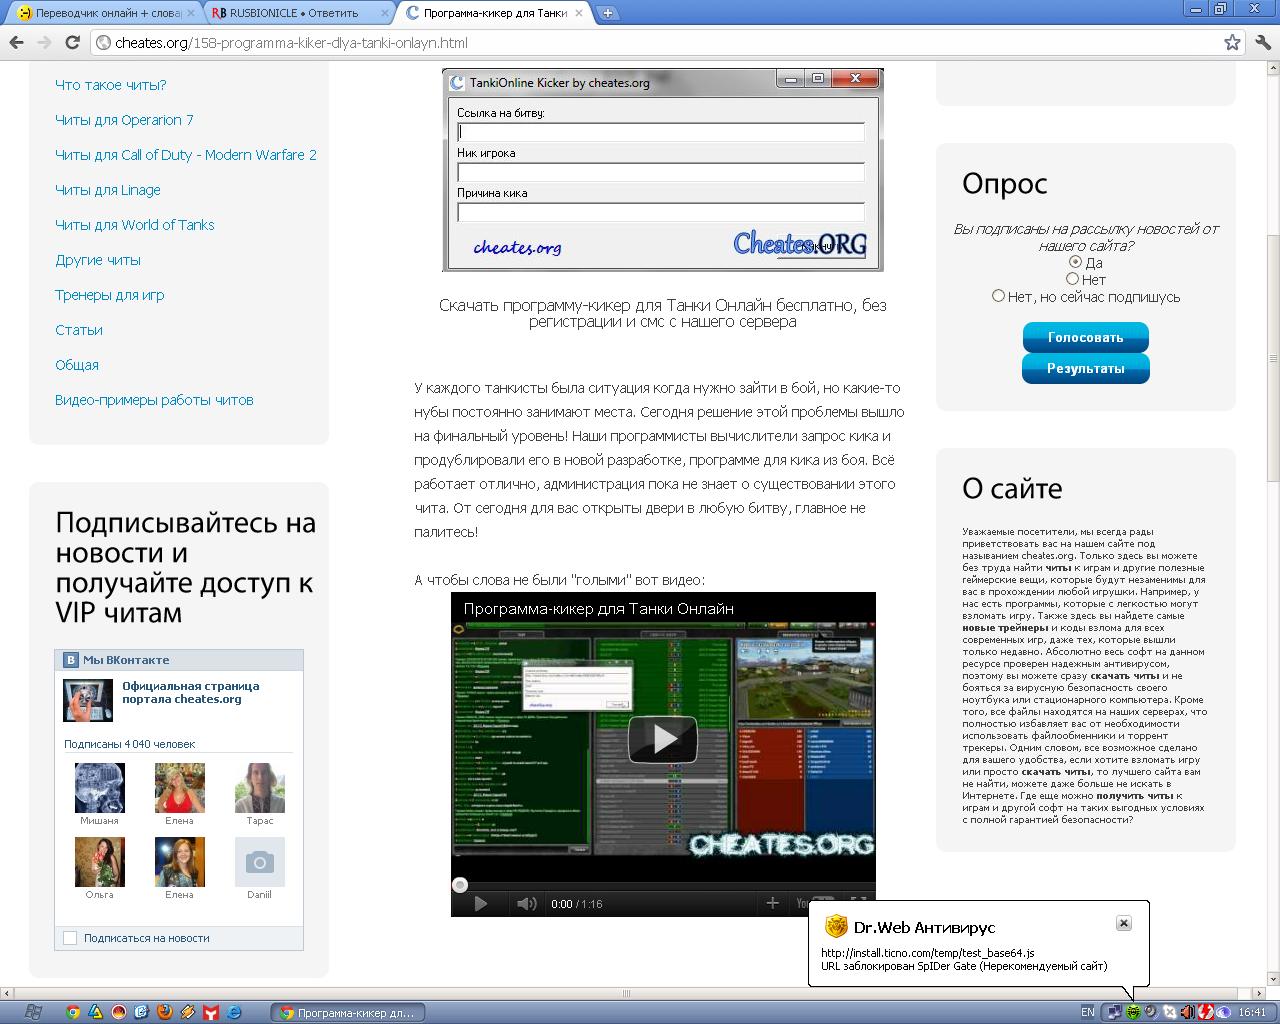Viewport: 1280px width, 1024px height.
Task: Open a new tab with the plus button
Action: [x=607, y=13]
